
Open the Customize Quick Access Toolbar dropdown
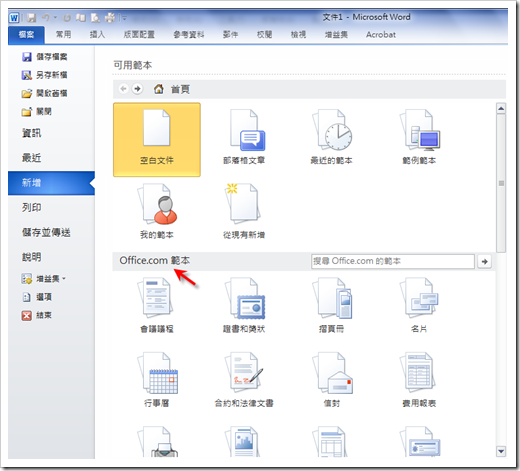[x=124, y=18]
